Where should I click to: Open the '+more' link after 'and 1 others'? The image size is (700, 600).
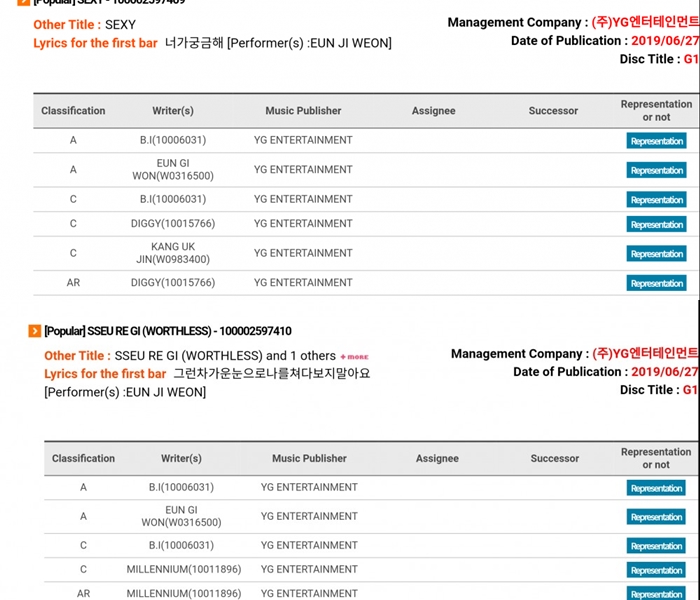click(354, 357)
